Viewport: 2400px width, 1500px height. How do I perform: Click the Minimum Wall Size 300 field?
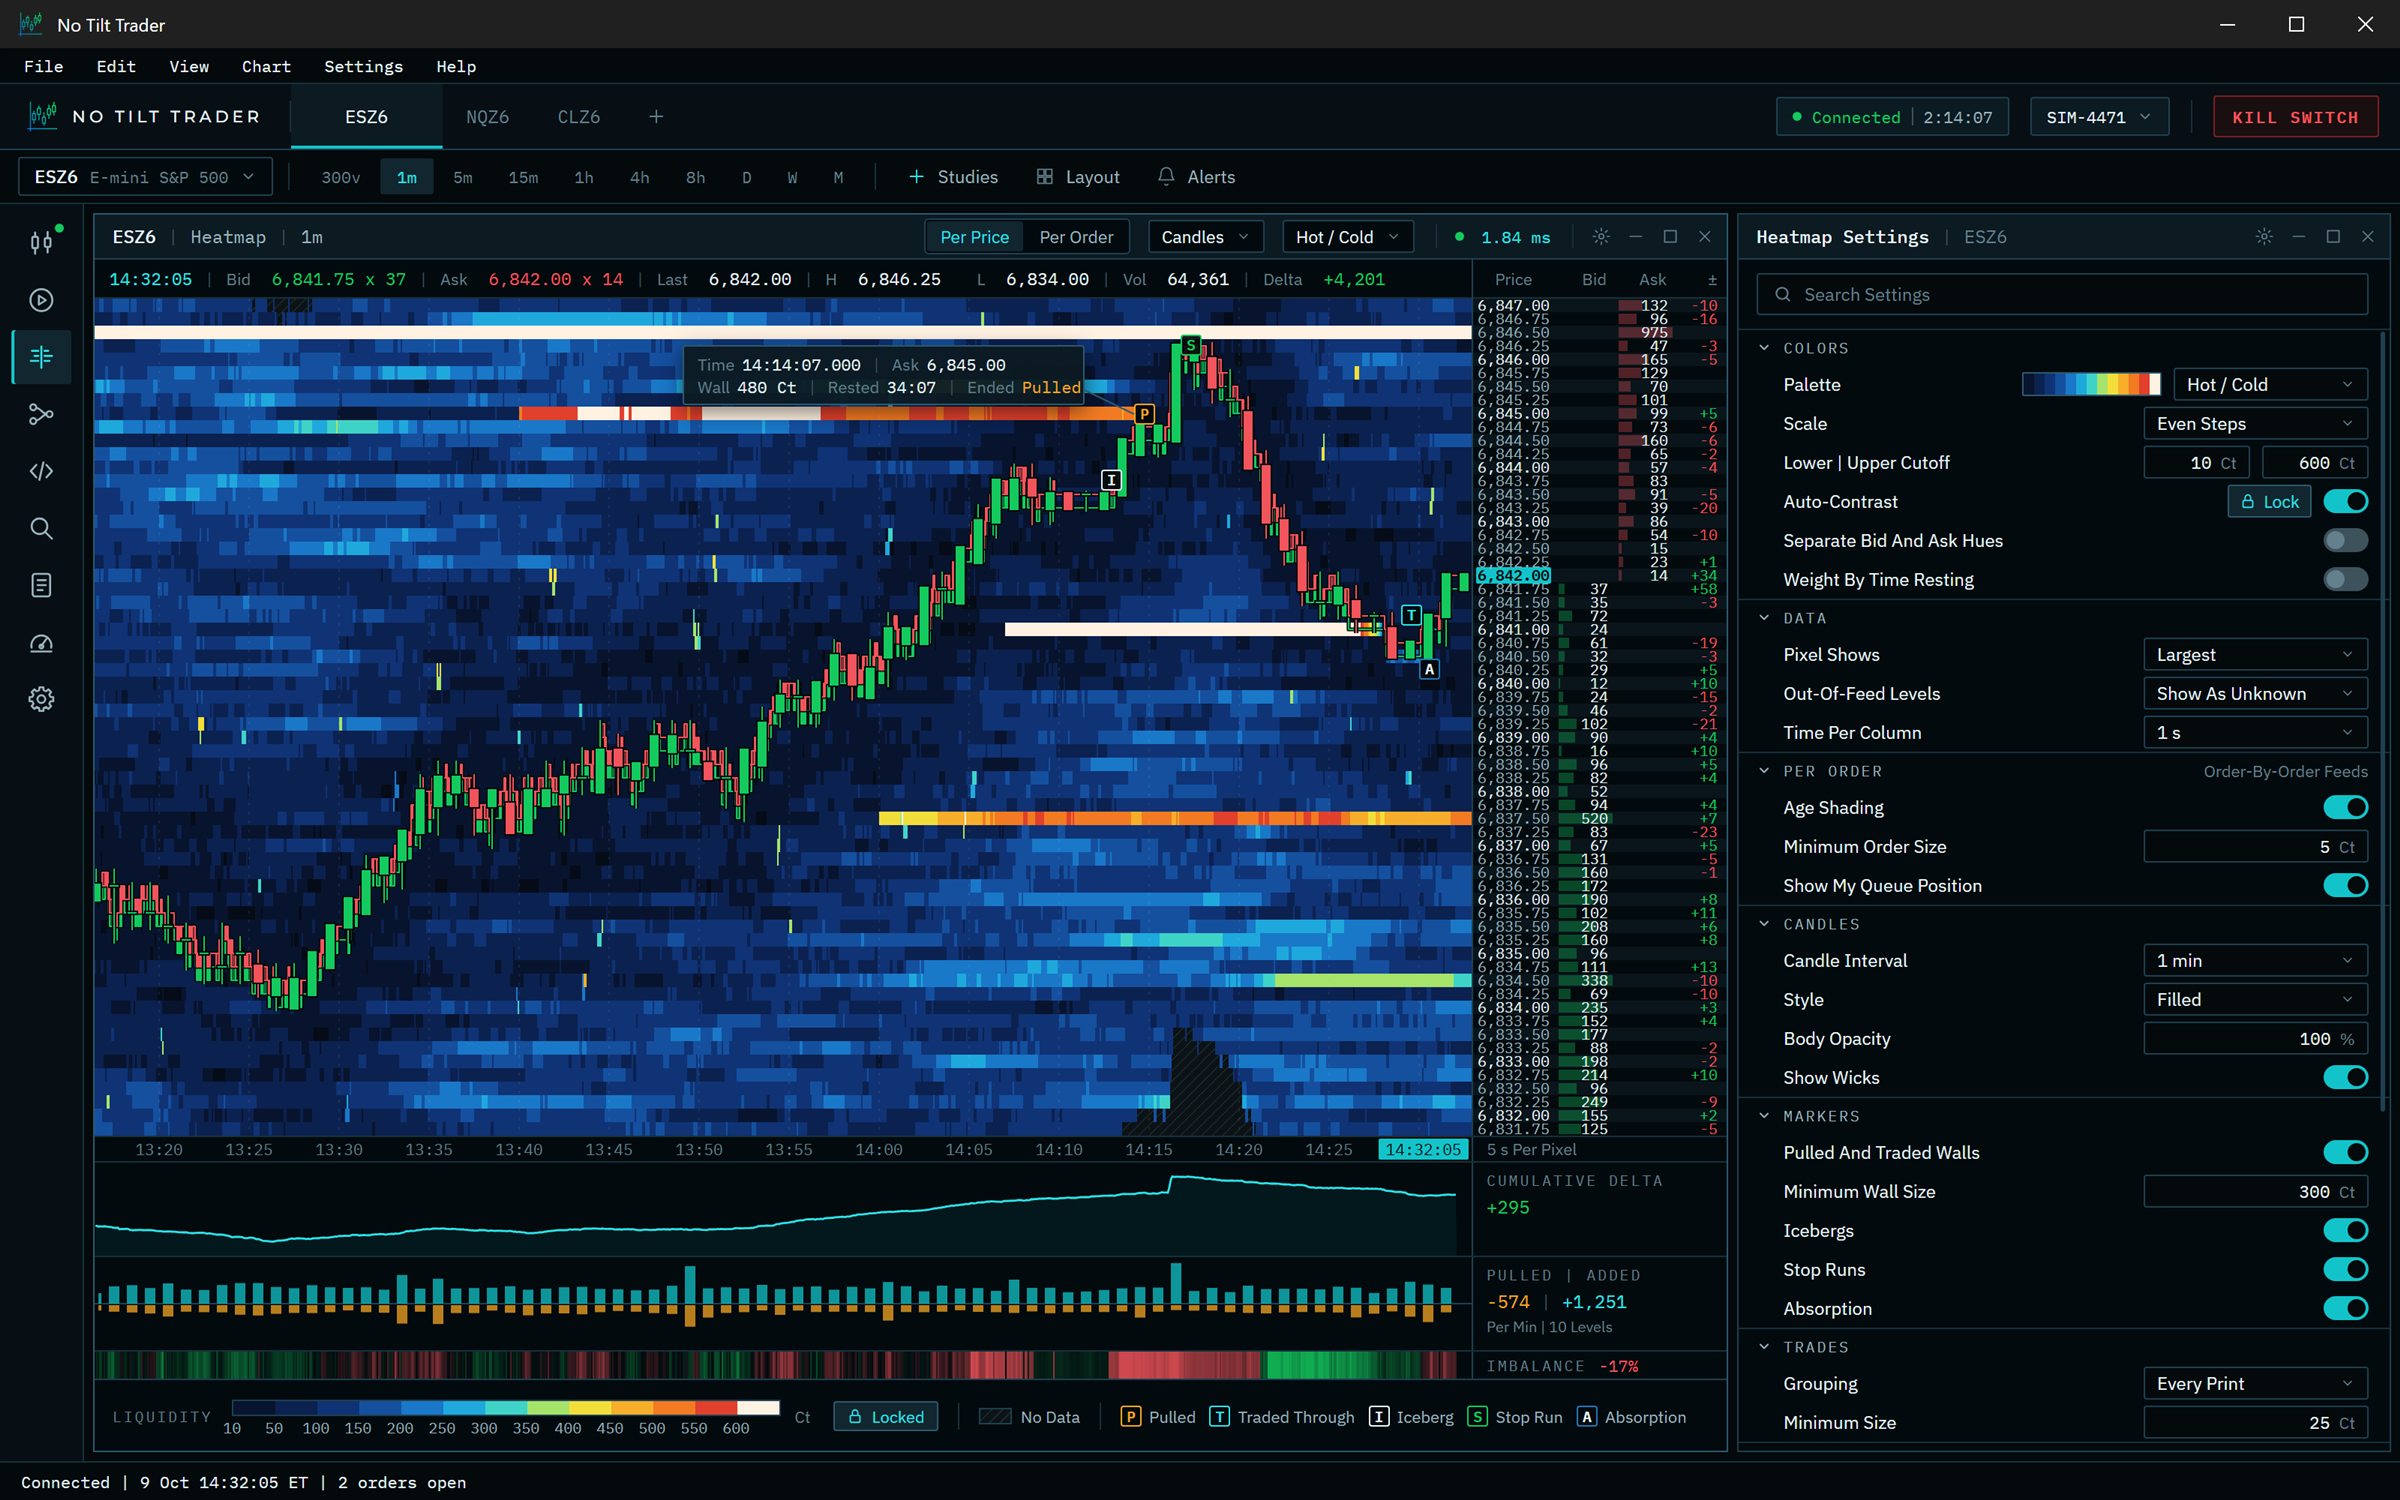tap(2255, 1192)
